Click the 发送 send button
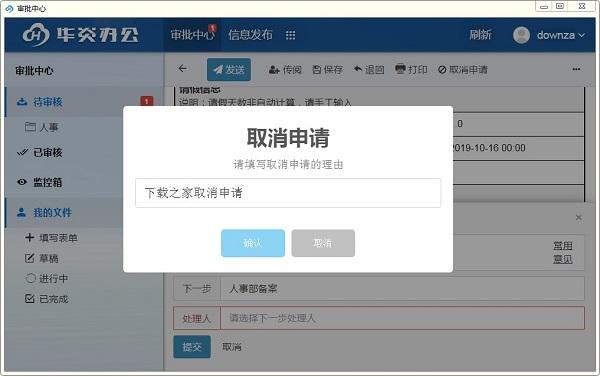Image resolution: width=600 pixels, height=376 pixels. coord(229,70)
